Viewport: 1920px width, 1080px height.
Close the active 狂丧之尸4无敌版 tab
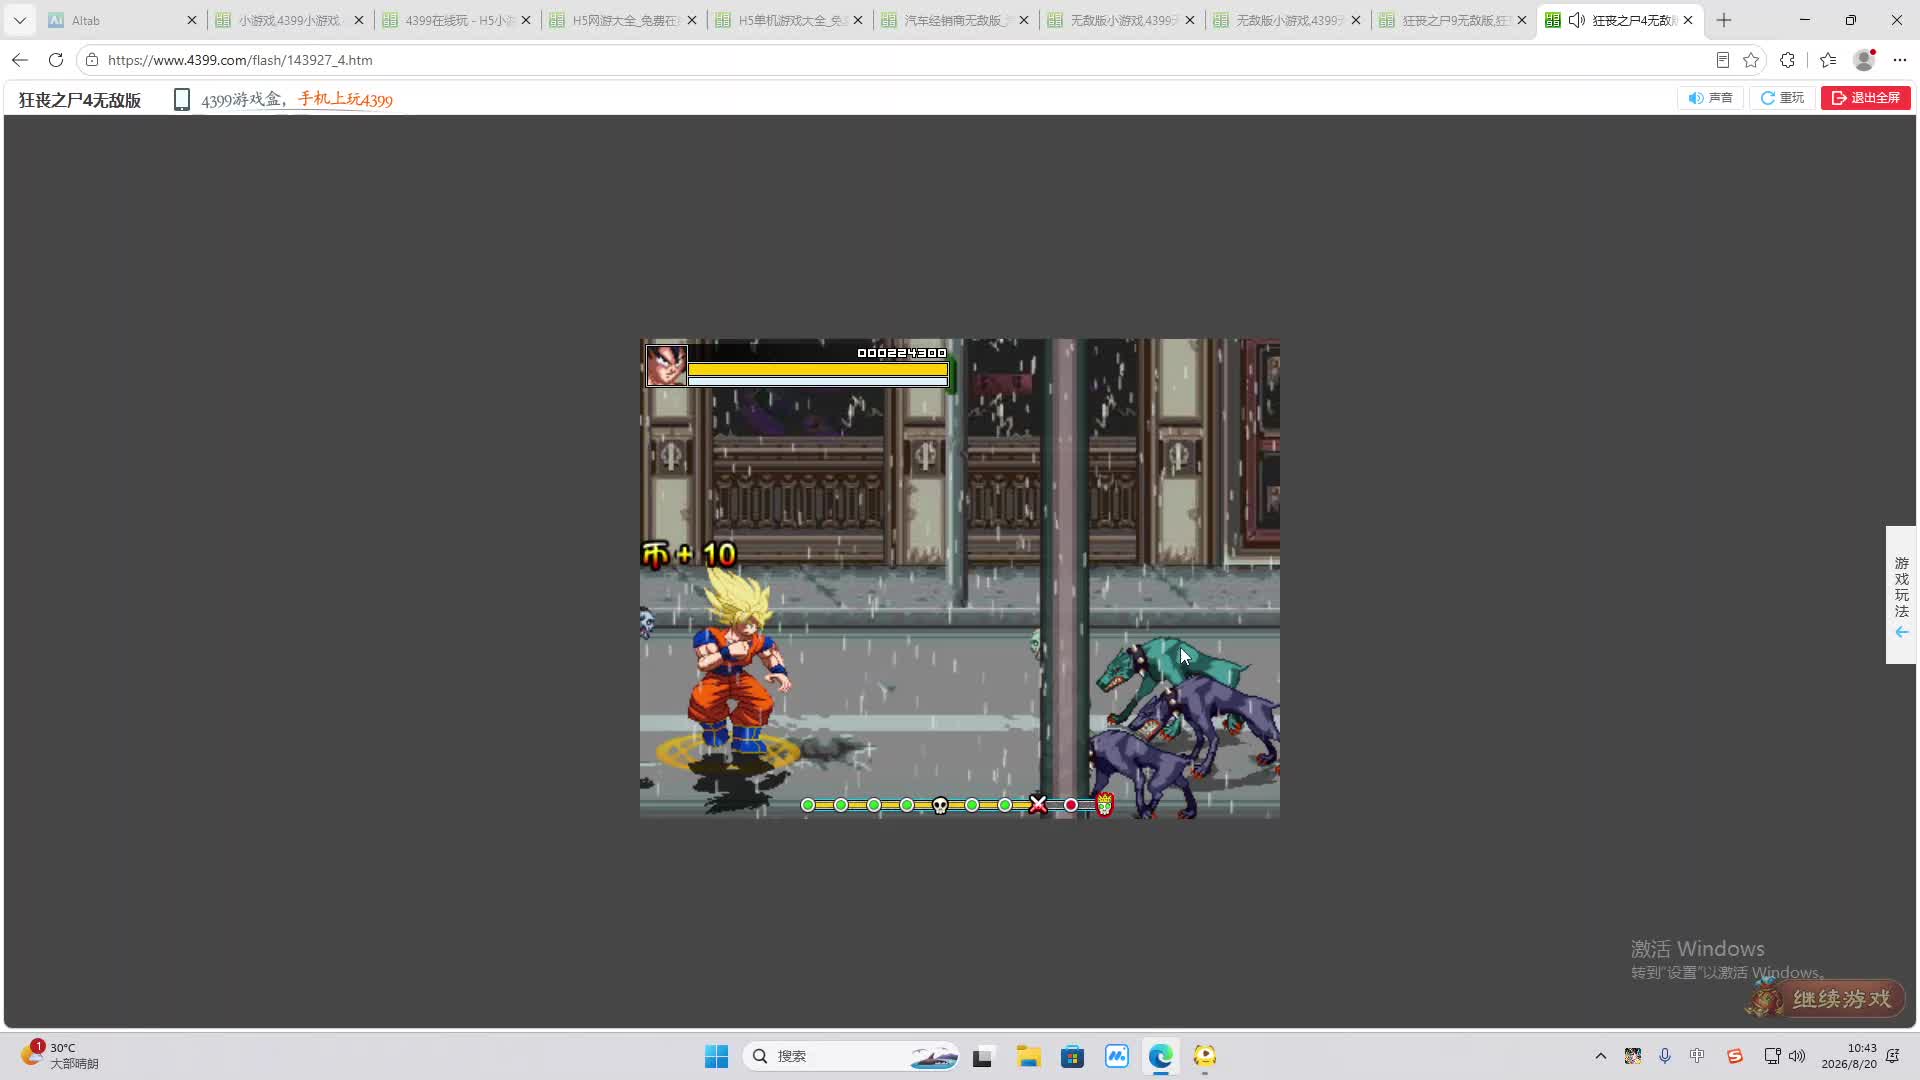pos(1688,20)
